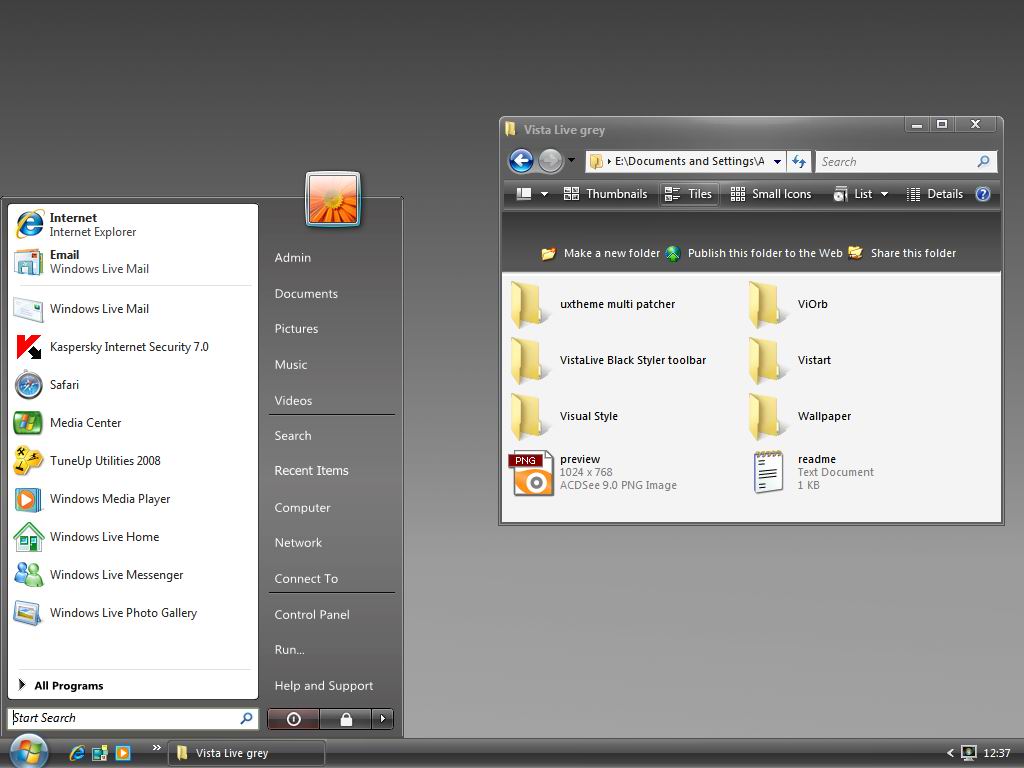
Task: Open Network from Start menu
Action: [298, 543]
